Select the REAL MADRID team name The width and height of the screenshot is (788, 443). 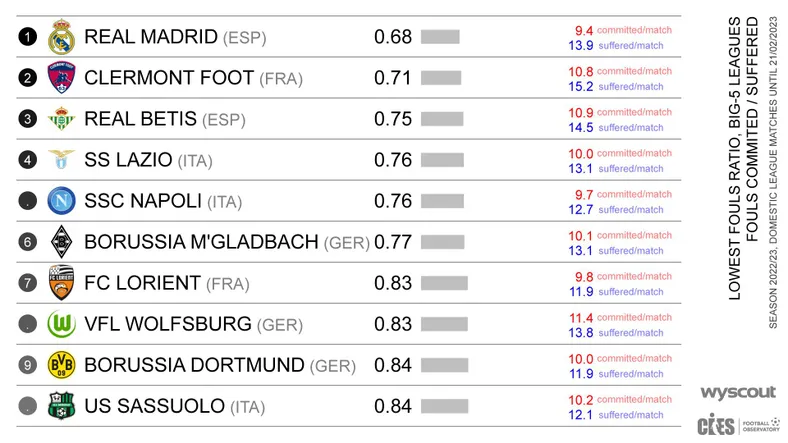pos(151,37)
